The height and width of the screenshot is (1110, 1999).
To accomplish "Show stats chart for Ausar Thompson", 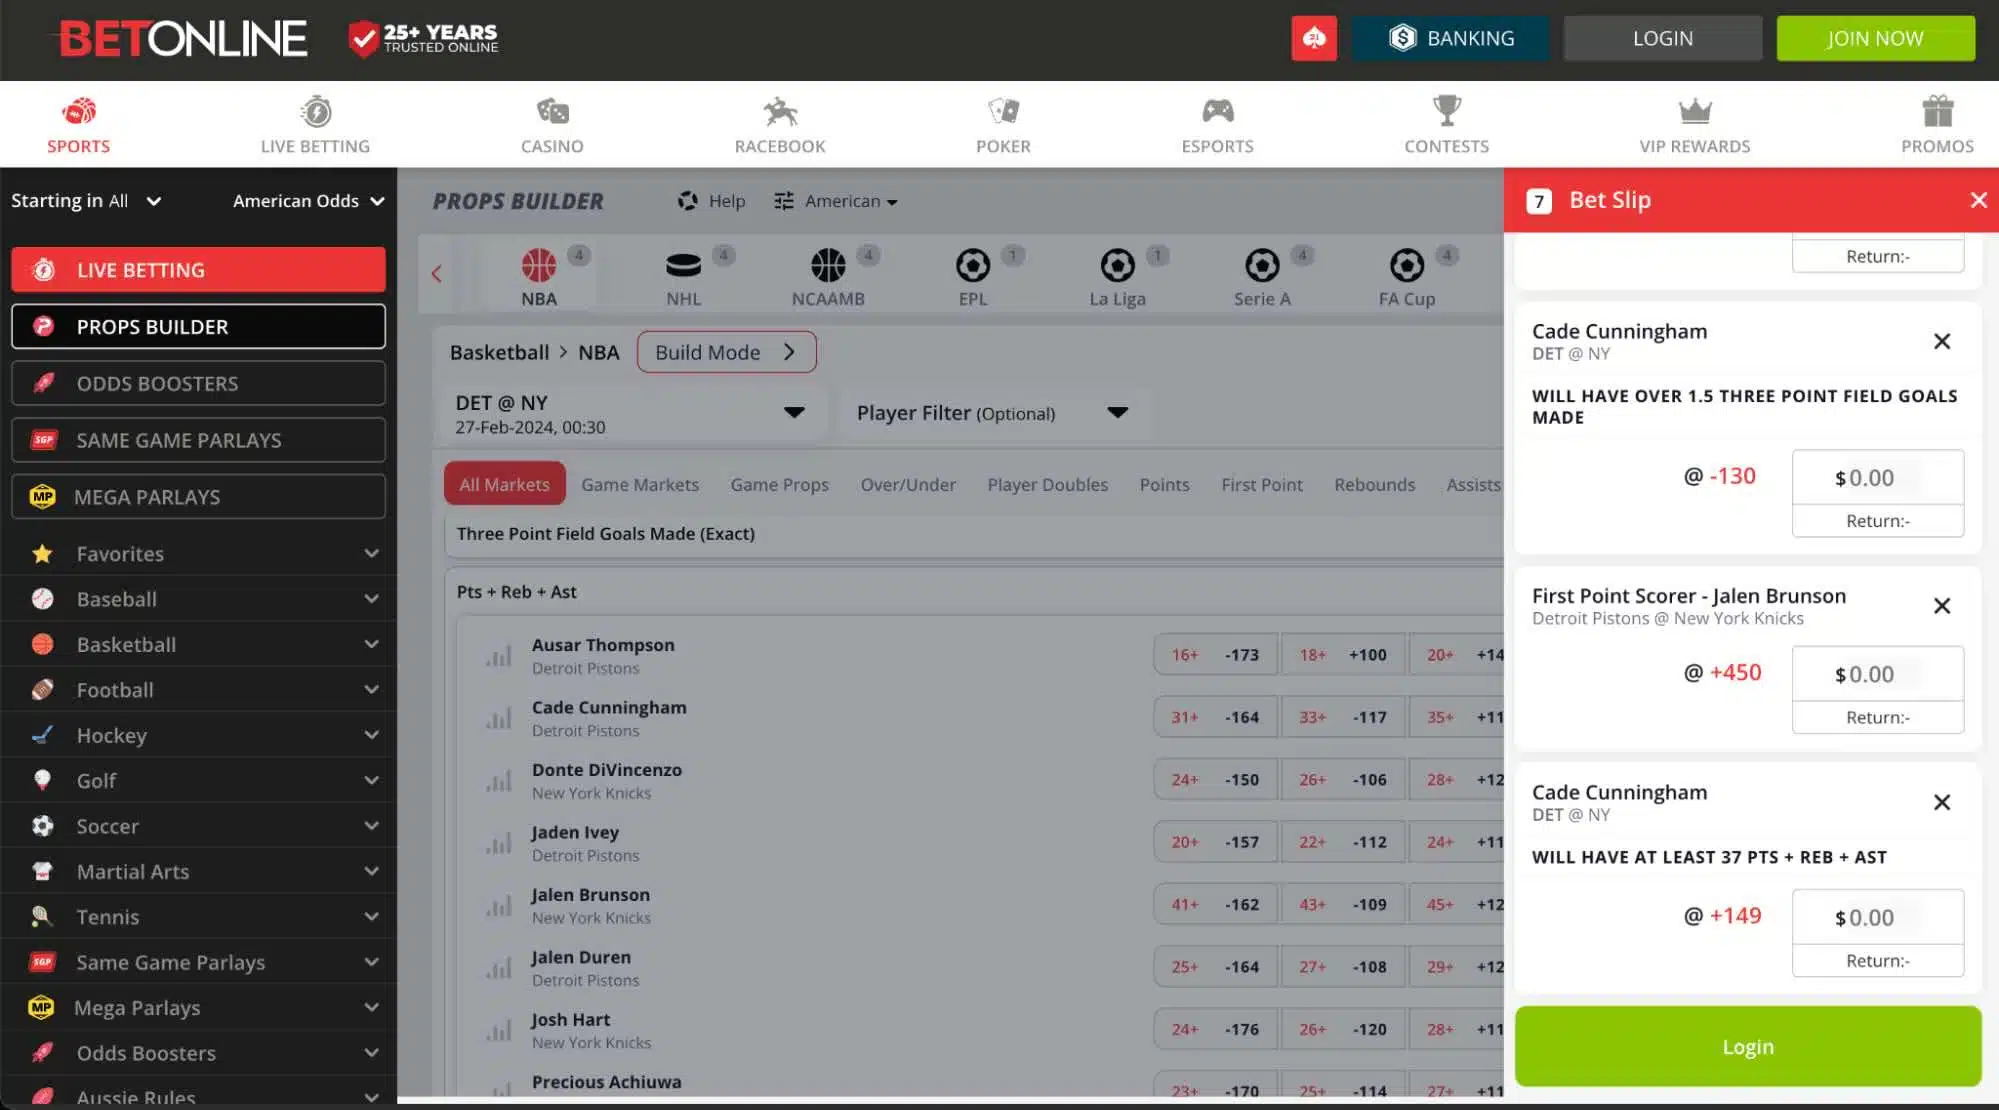I will tap(498, 656).
